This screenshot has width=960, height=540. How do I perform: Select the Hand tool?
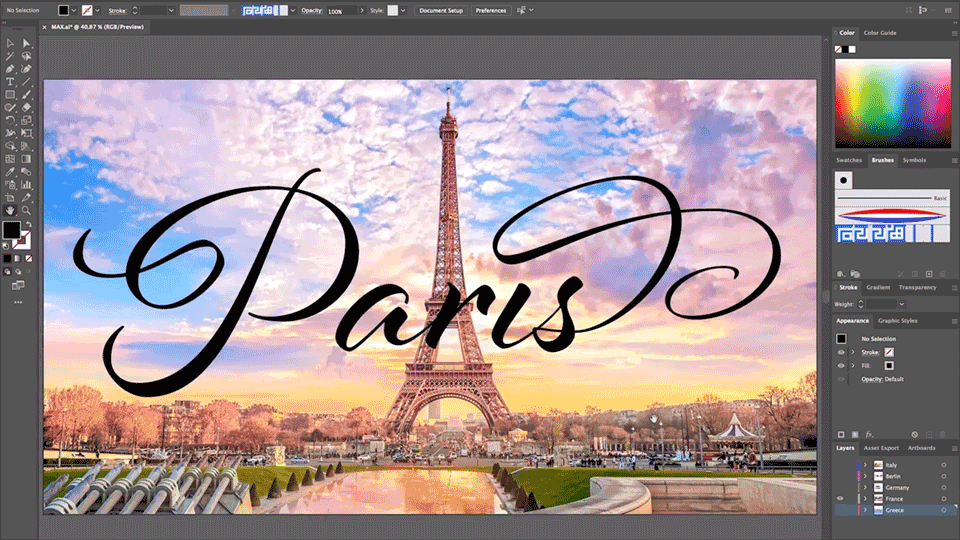tap(10, 211)
